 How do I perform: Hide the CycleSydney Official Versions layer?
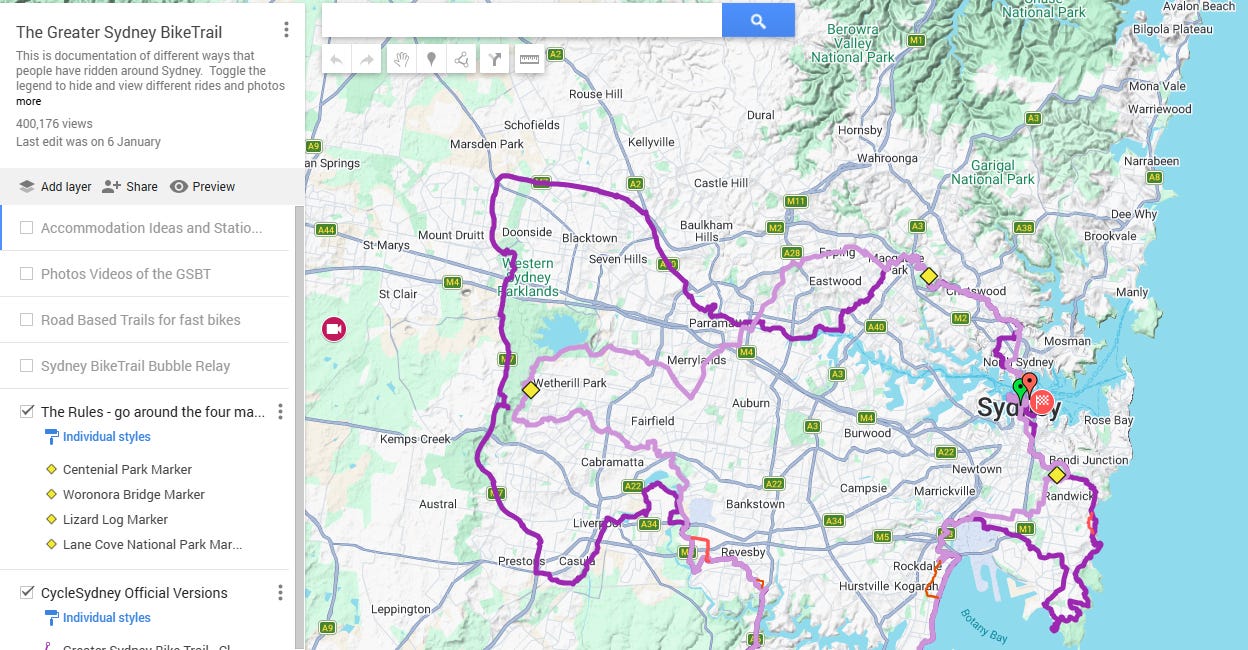pos(27,593)
